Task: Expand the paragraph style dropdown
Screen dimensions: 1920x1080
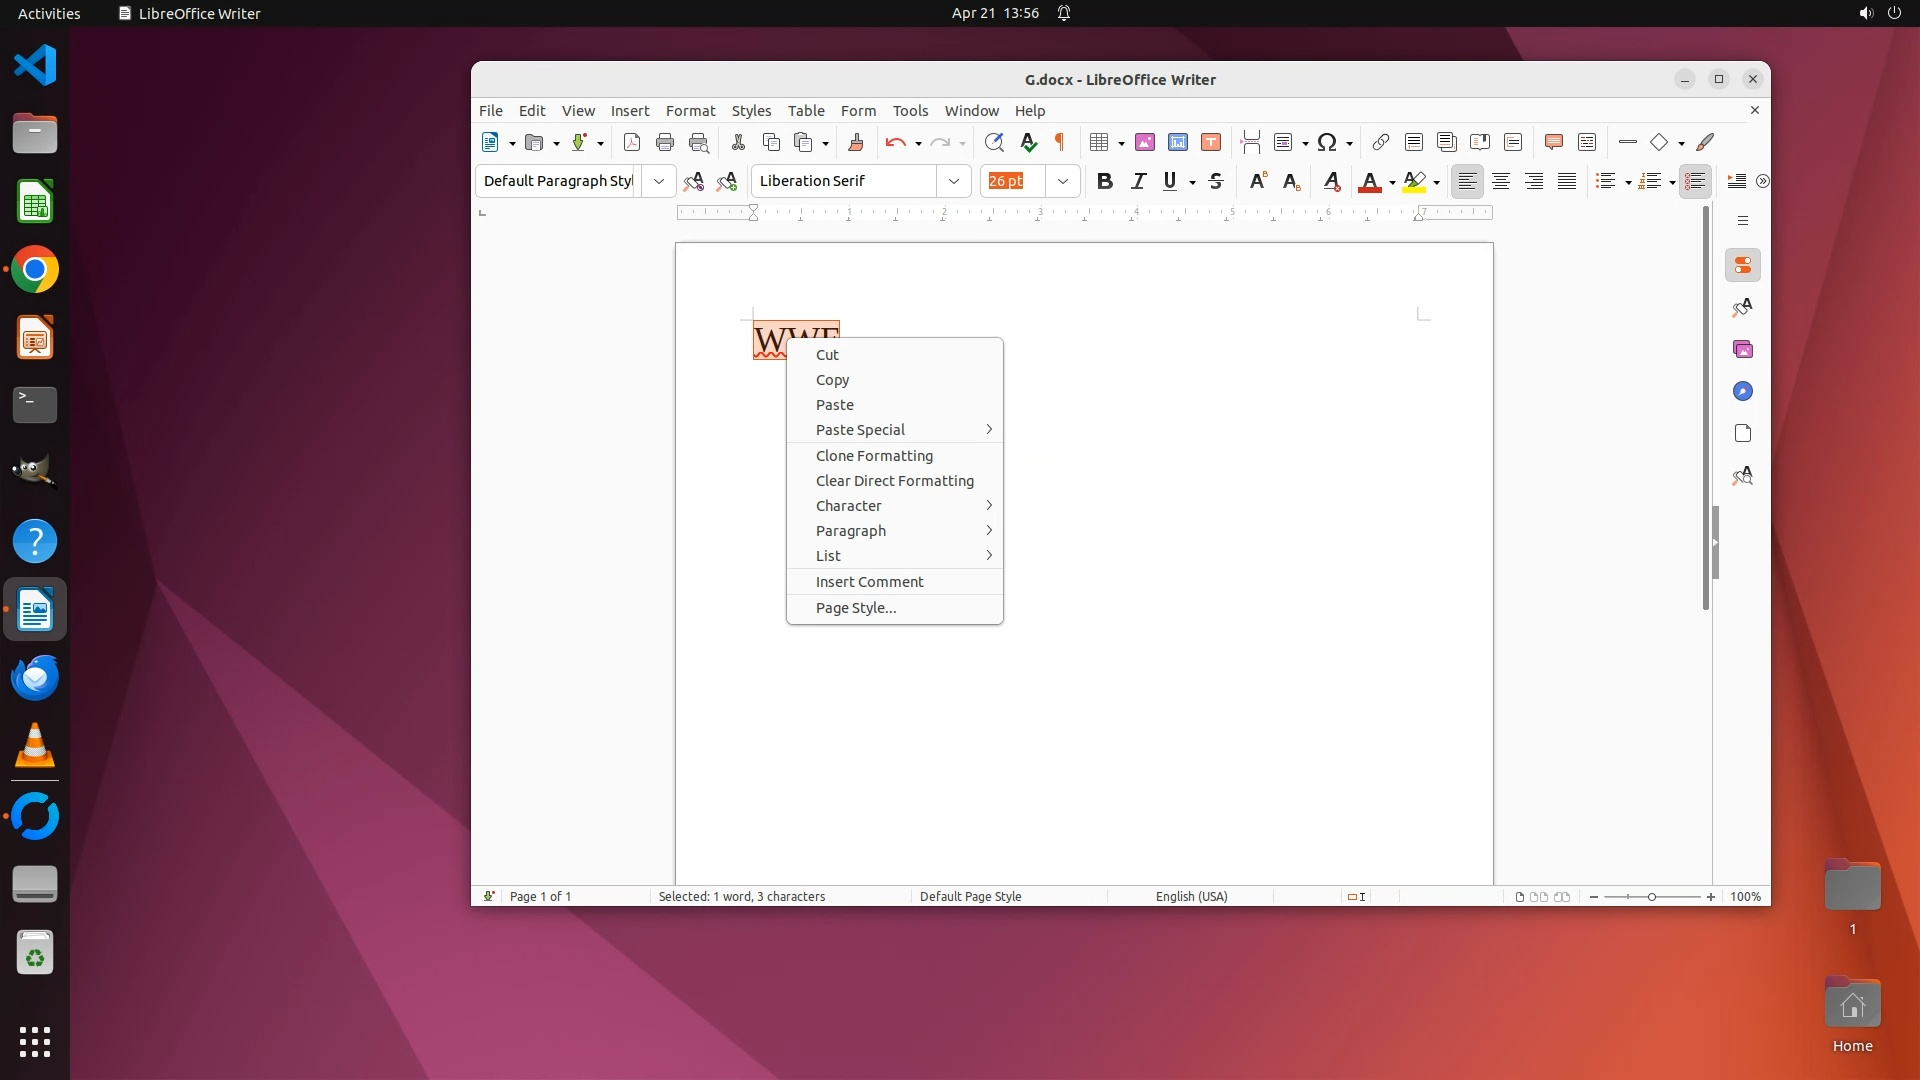Action: click(x=658, y=181)
